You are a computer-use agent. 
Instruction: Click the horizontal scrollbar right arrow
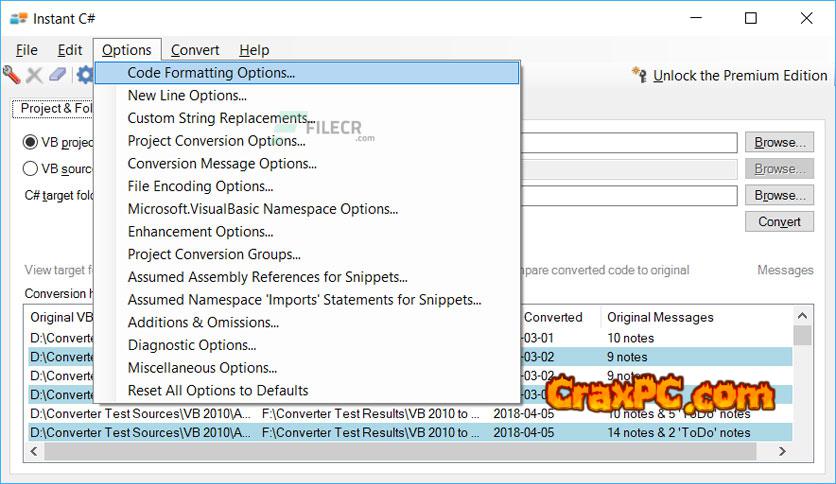pyautogui.click(x=782, y=451)
